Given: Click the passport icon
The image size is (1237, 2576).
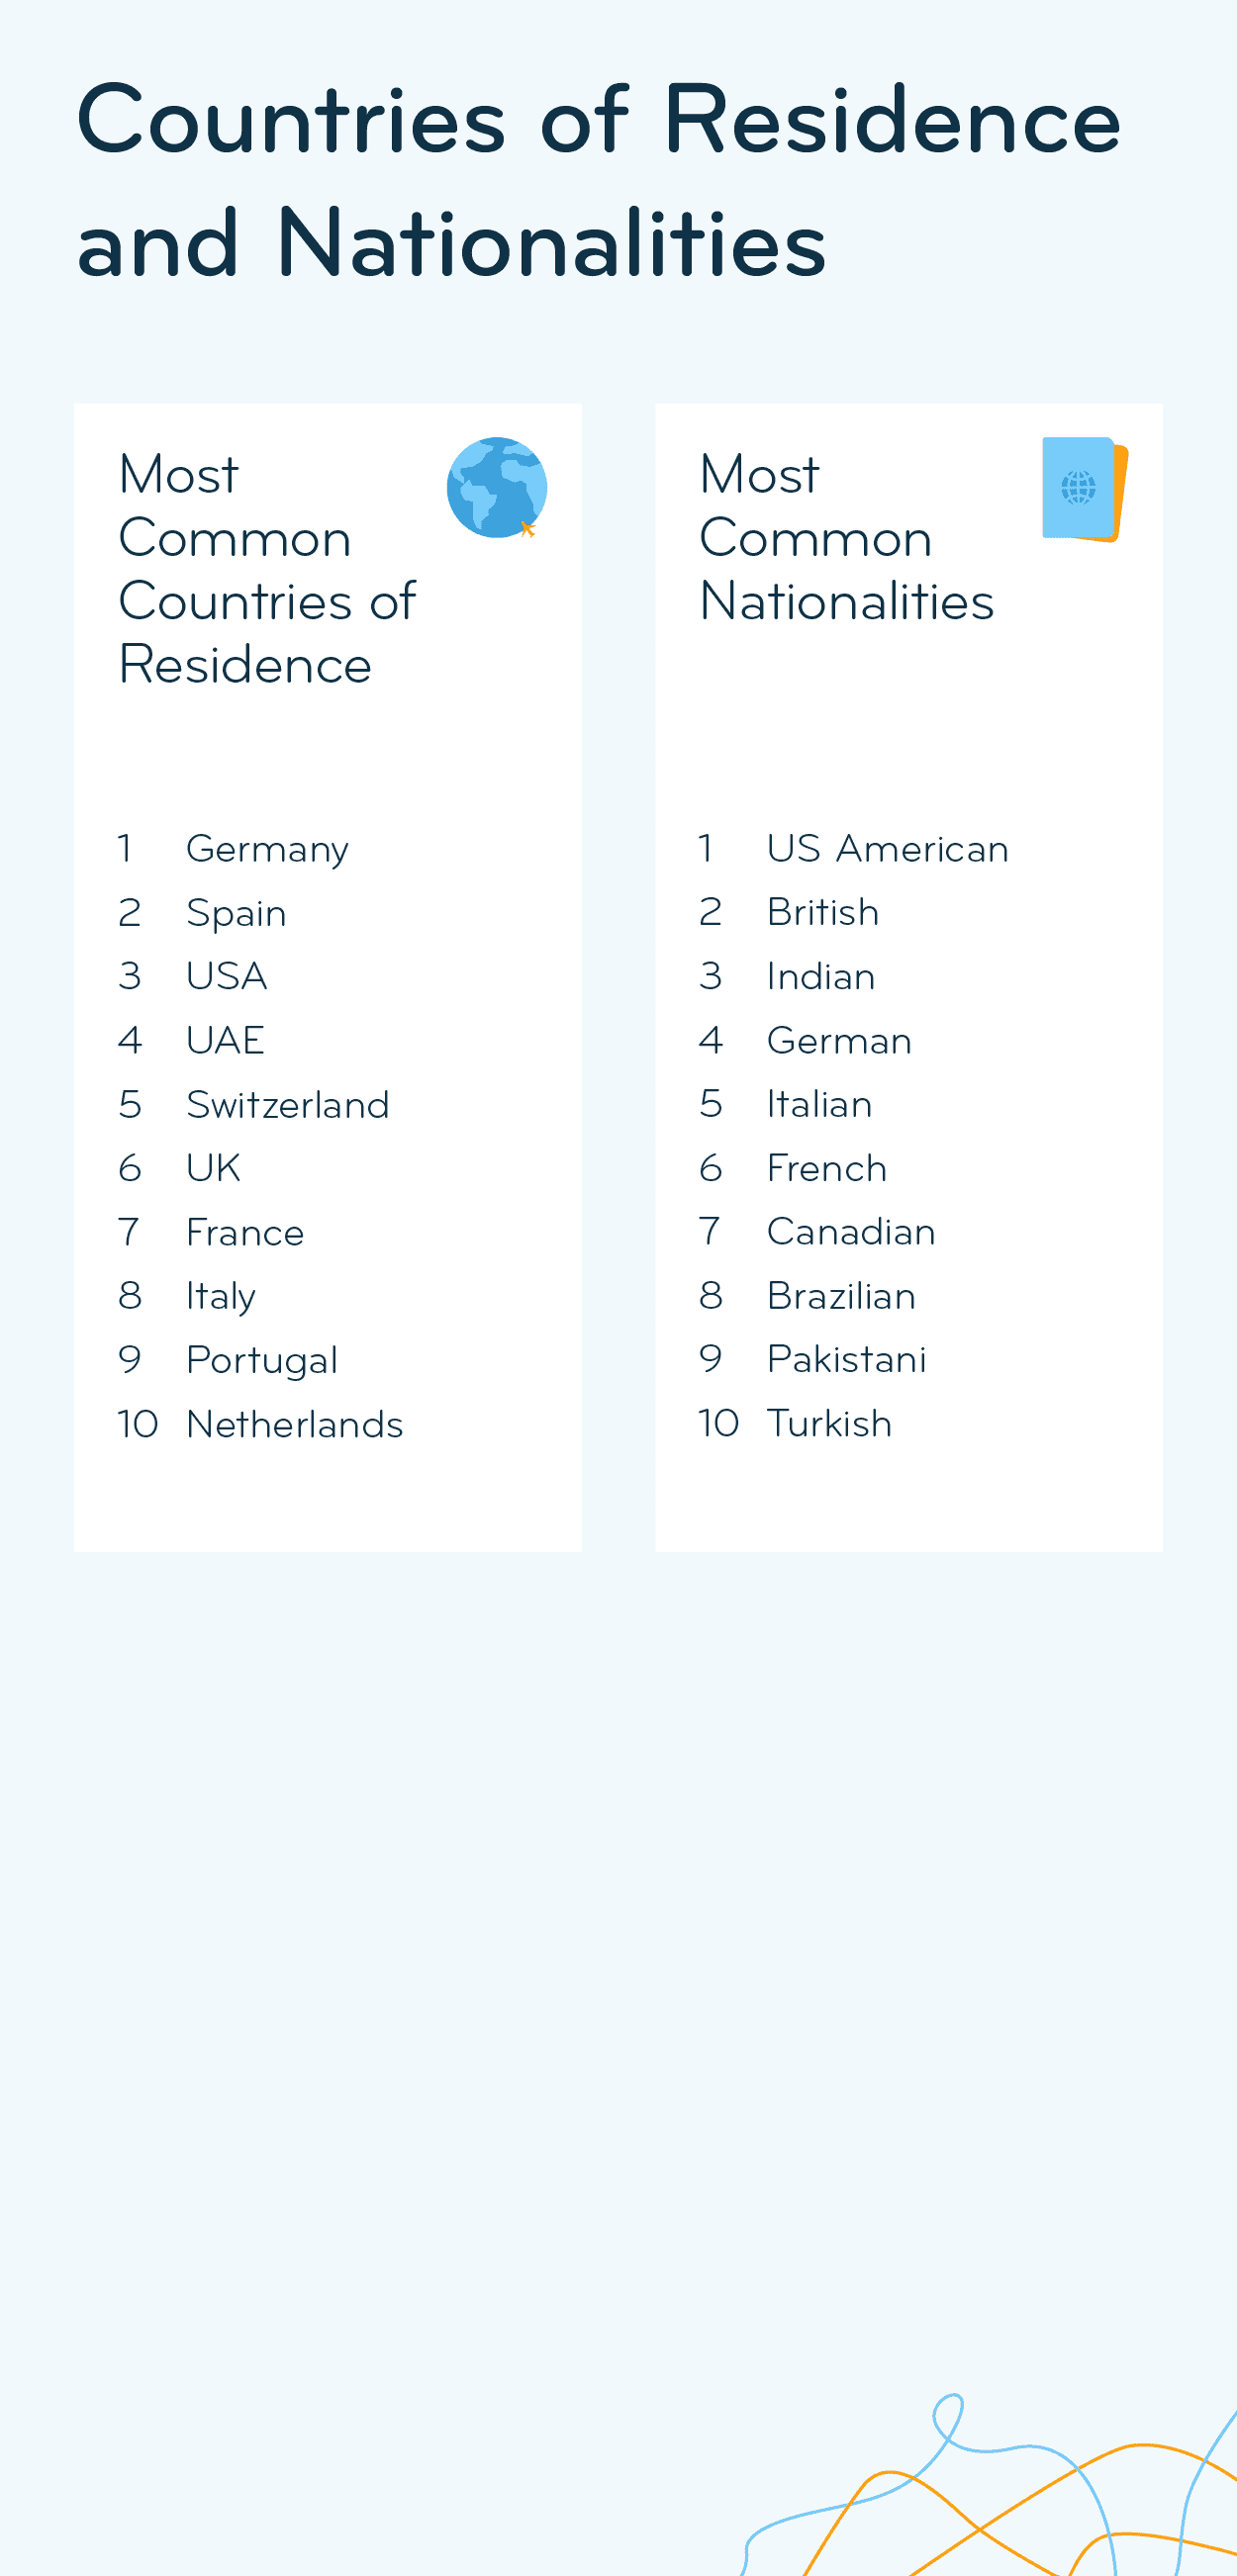Looking at the screenshot, I should pos(1084,489).
